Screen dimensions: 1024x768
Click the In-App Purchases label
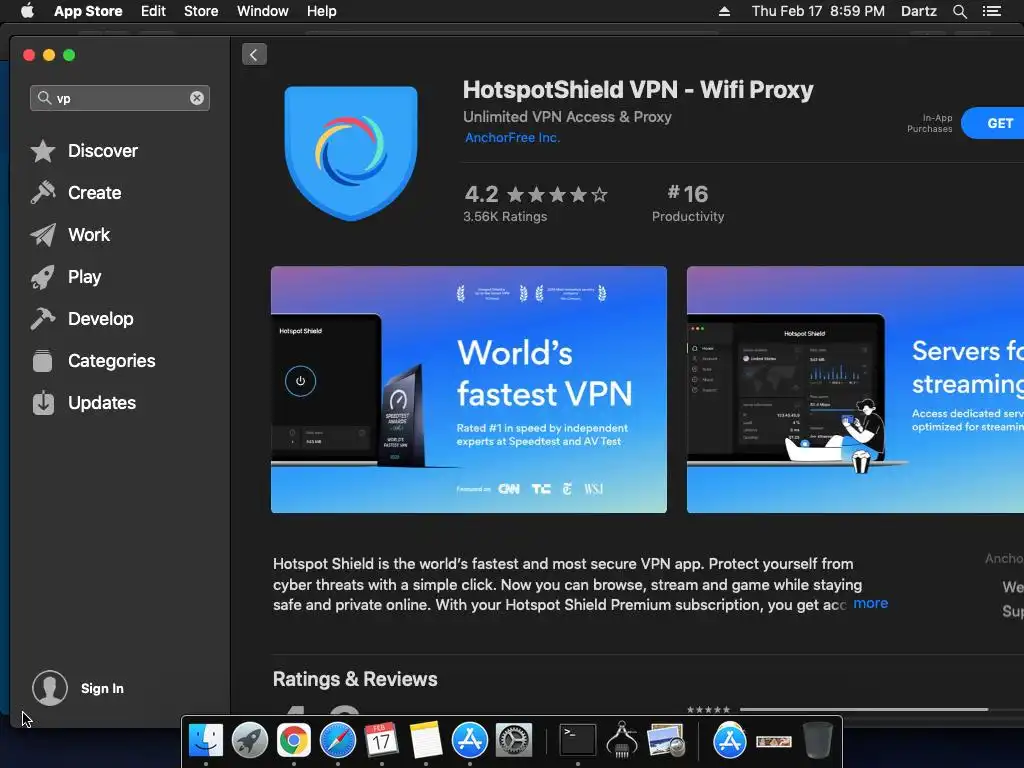coord(930,123)
